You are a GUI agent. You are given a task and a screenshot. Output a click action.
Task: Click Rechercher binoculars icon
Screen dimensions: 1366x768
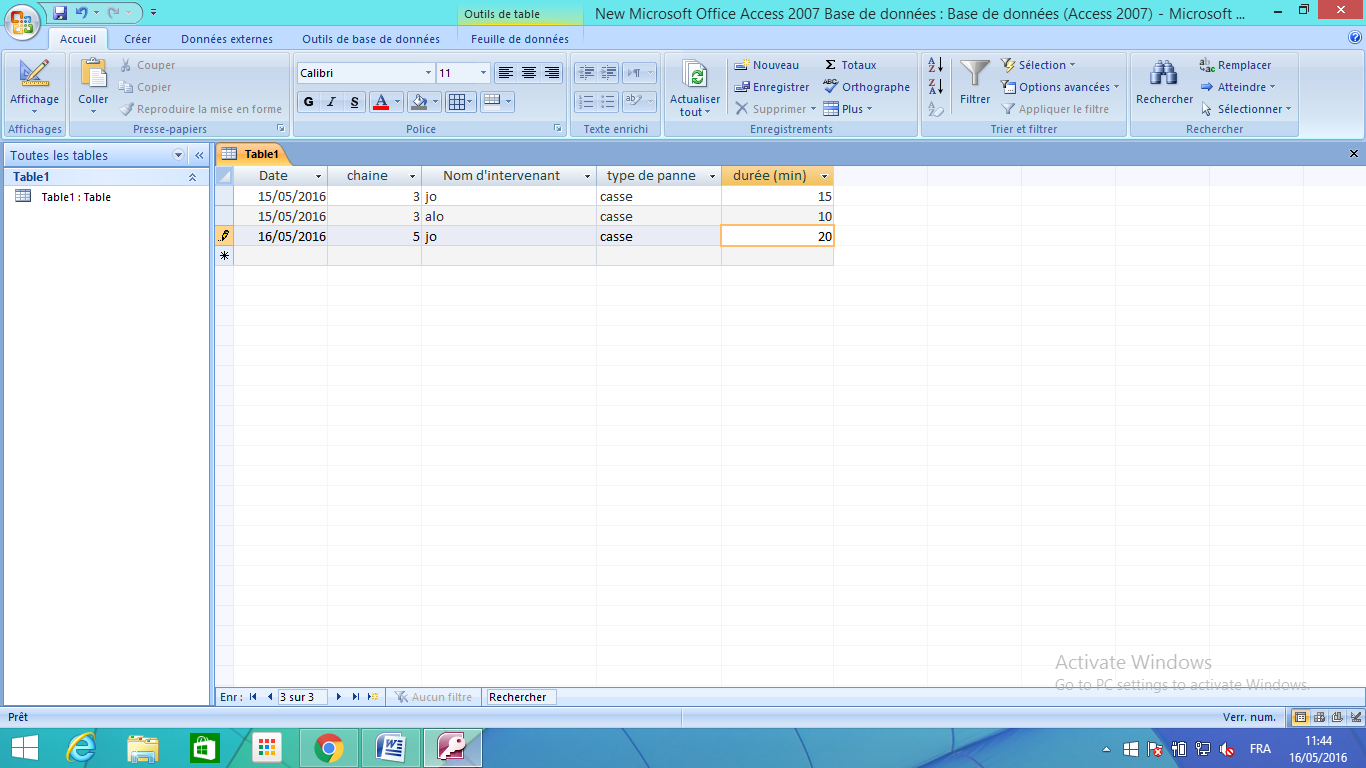point(1164,74)
